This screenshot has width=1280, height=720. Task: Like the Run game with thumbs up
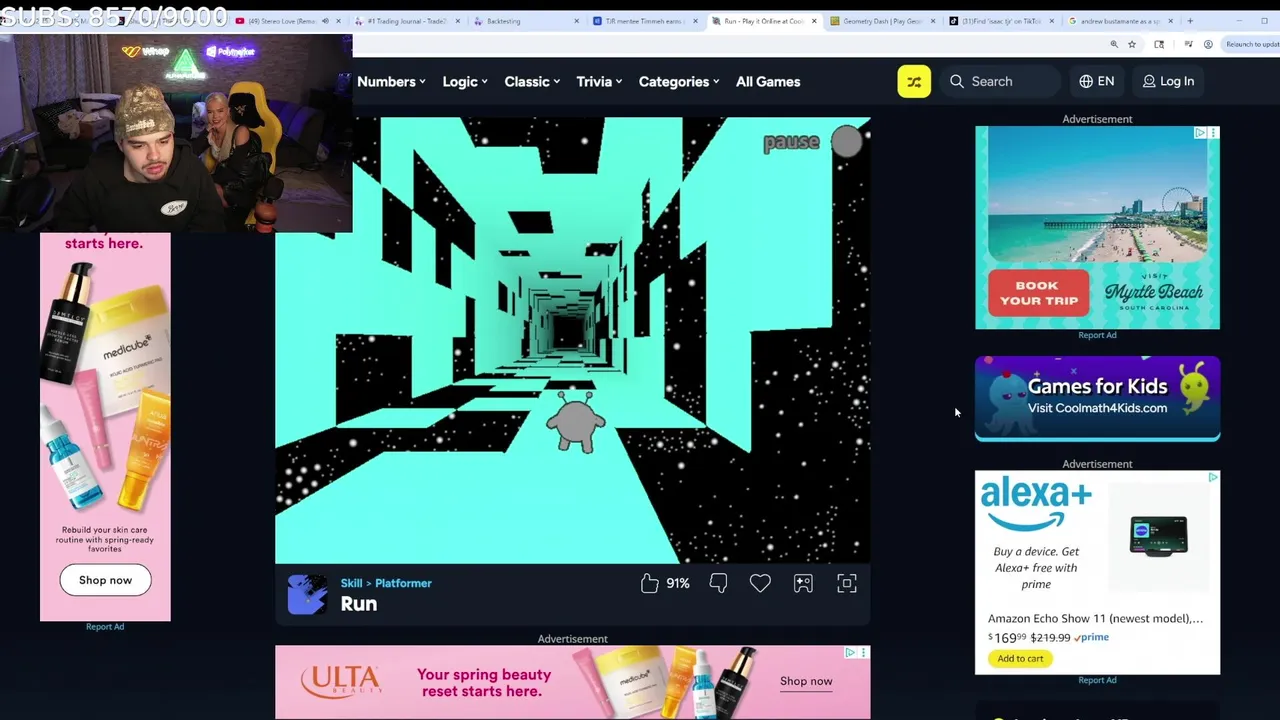(650, 583)
